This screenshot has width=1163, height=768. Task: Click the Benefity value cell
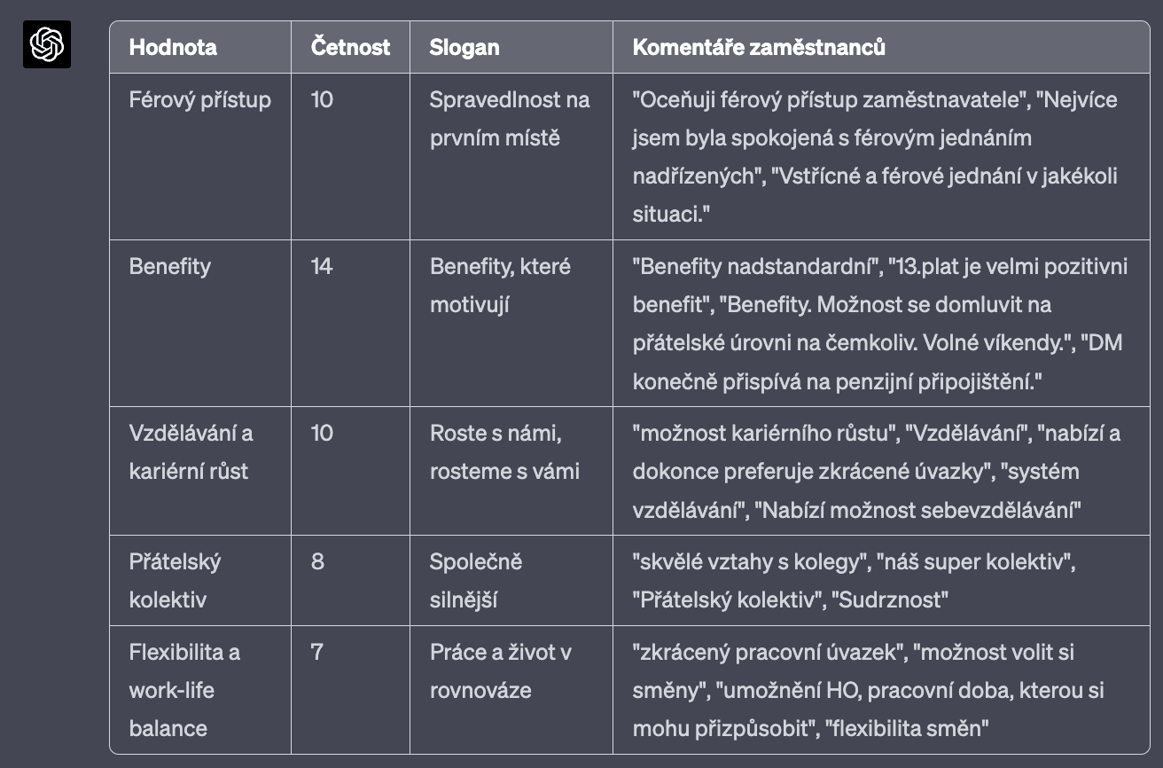point(170,266)
